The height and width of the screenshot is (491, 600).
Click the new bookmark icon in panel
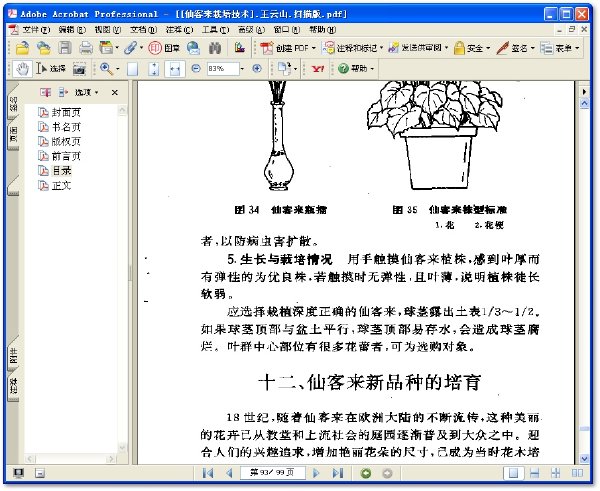[x=45, y=92]
